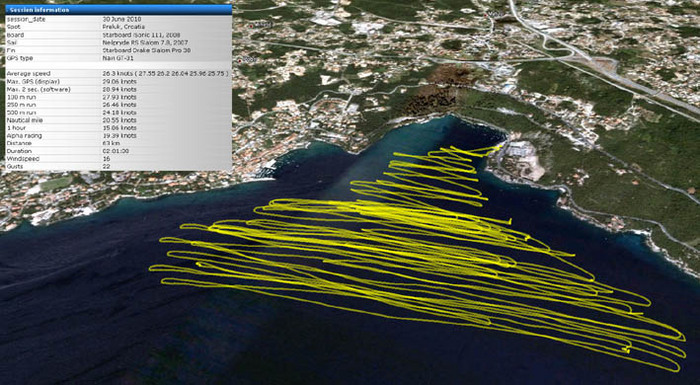700x385 pixels.
Task: Select the red town marker beside the info panel's Spot row
Action: pyautogui.click(x=251, y=26)
